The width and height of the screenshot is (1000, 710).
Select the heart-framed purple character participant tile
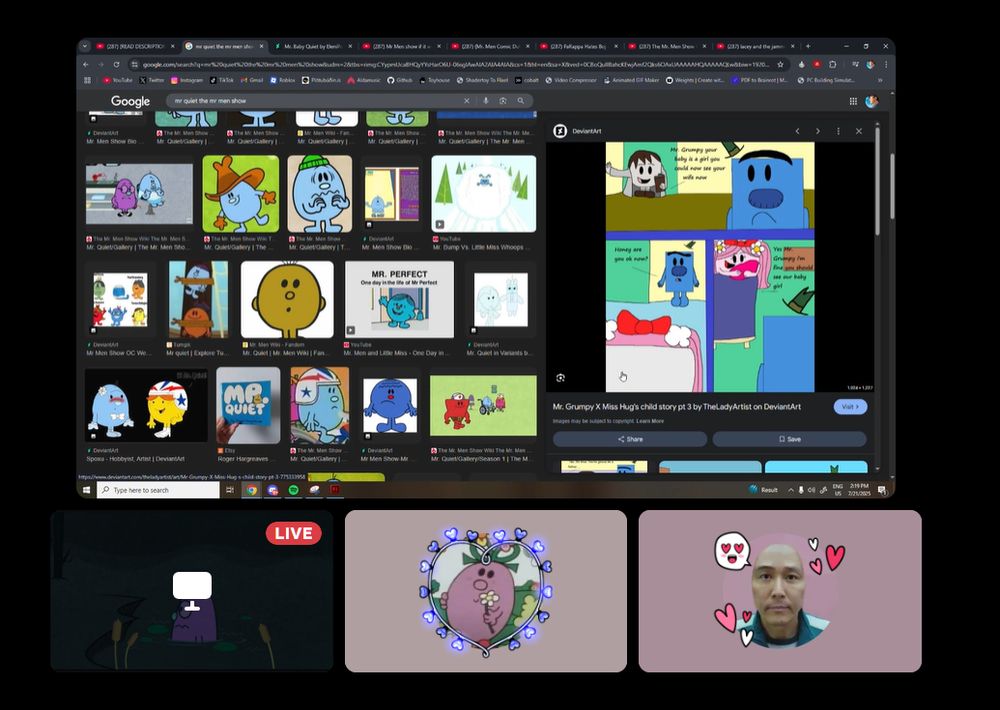pos(486,591)
